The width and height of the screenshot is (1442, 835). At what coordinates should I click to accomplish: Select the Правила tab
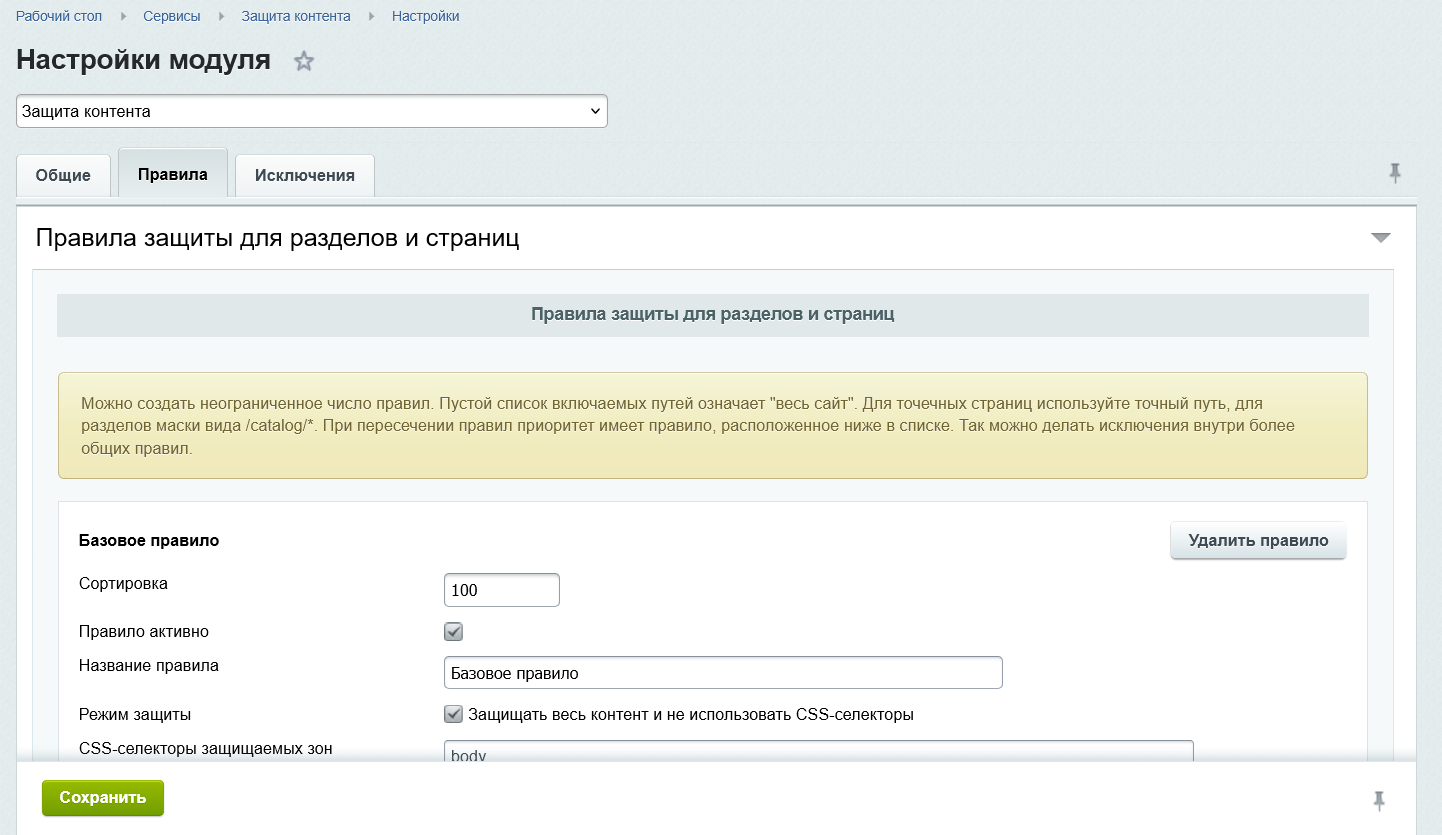click(173, 174)
